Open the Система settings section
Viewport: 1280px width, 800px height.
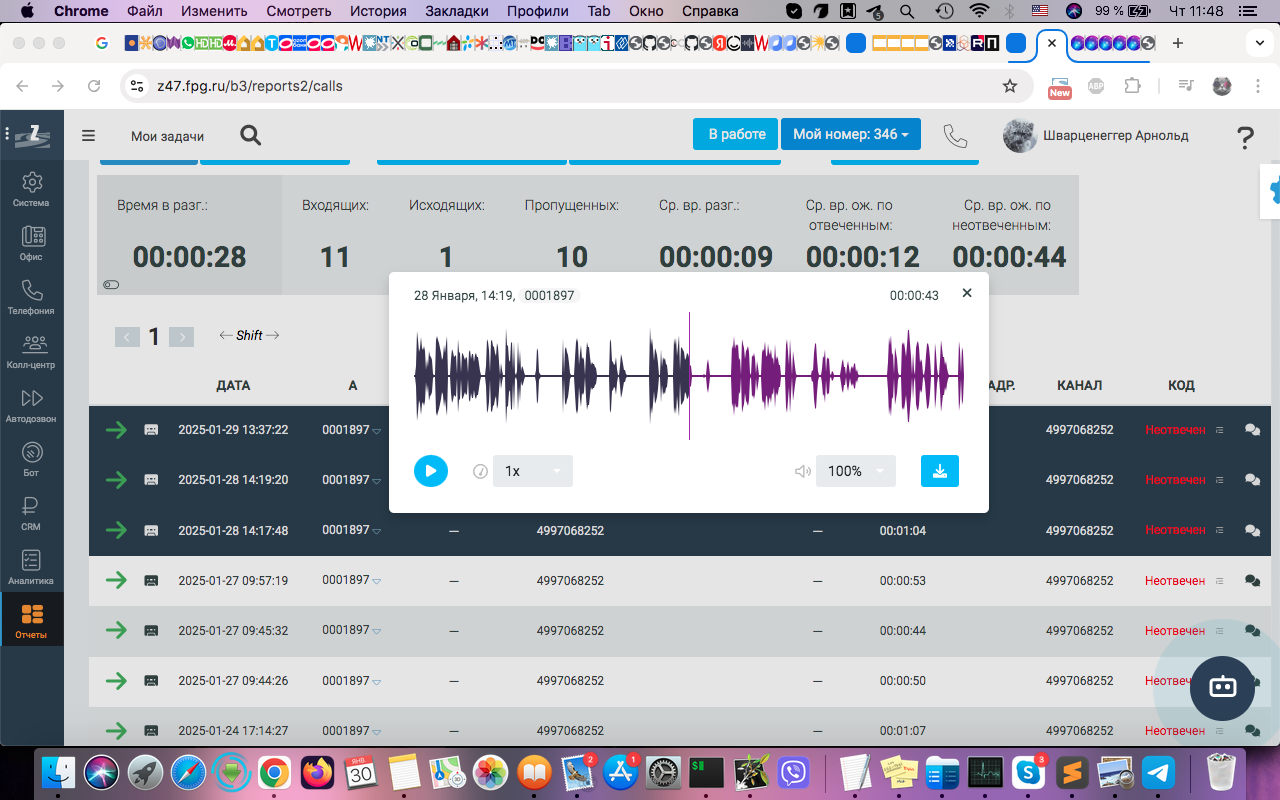pyautogui.click(x=32, y=189)
